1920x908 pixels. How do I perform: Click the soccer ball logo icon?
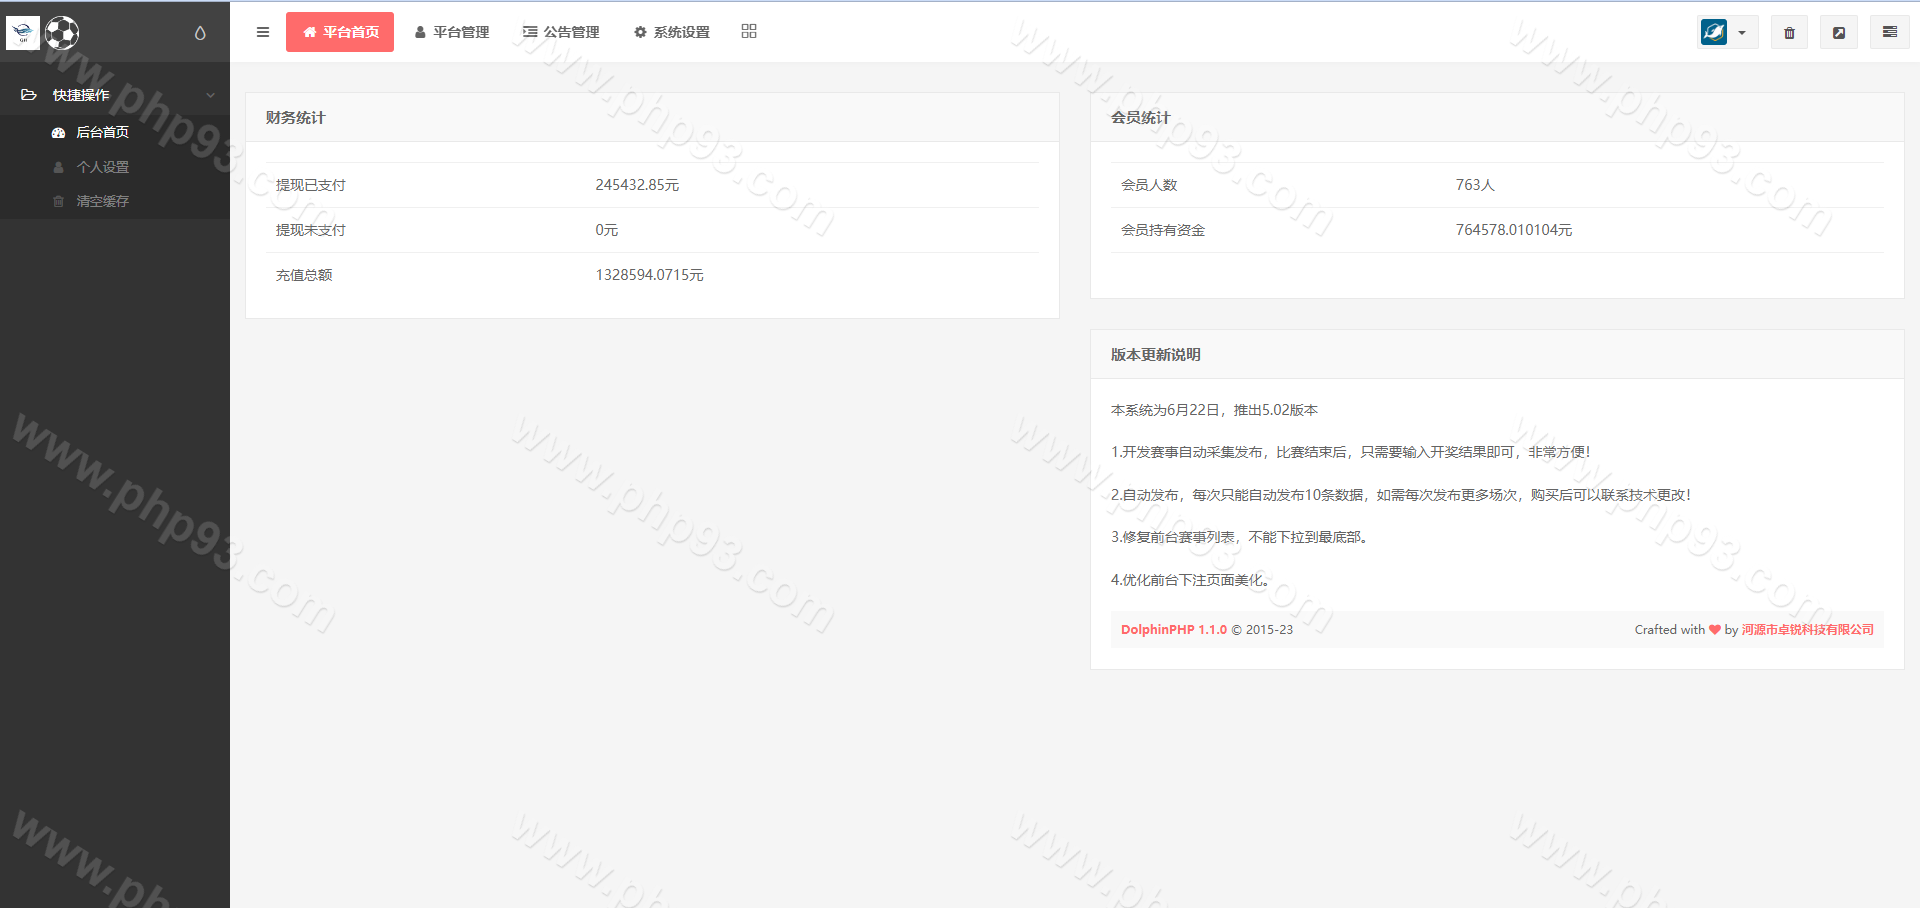pyautogui.click(x=62, y=33)
